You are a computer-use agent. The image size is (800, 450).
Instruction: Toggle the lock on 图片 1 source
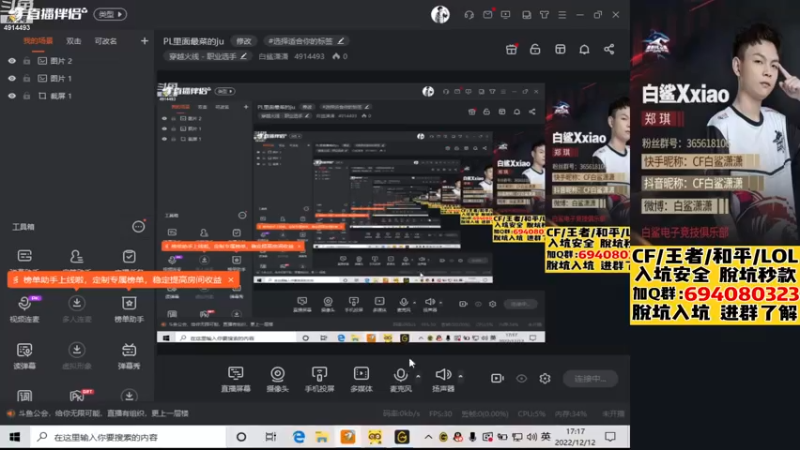27,79
